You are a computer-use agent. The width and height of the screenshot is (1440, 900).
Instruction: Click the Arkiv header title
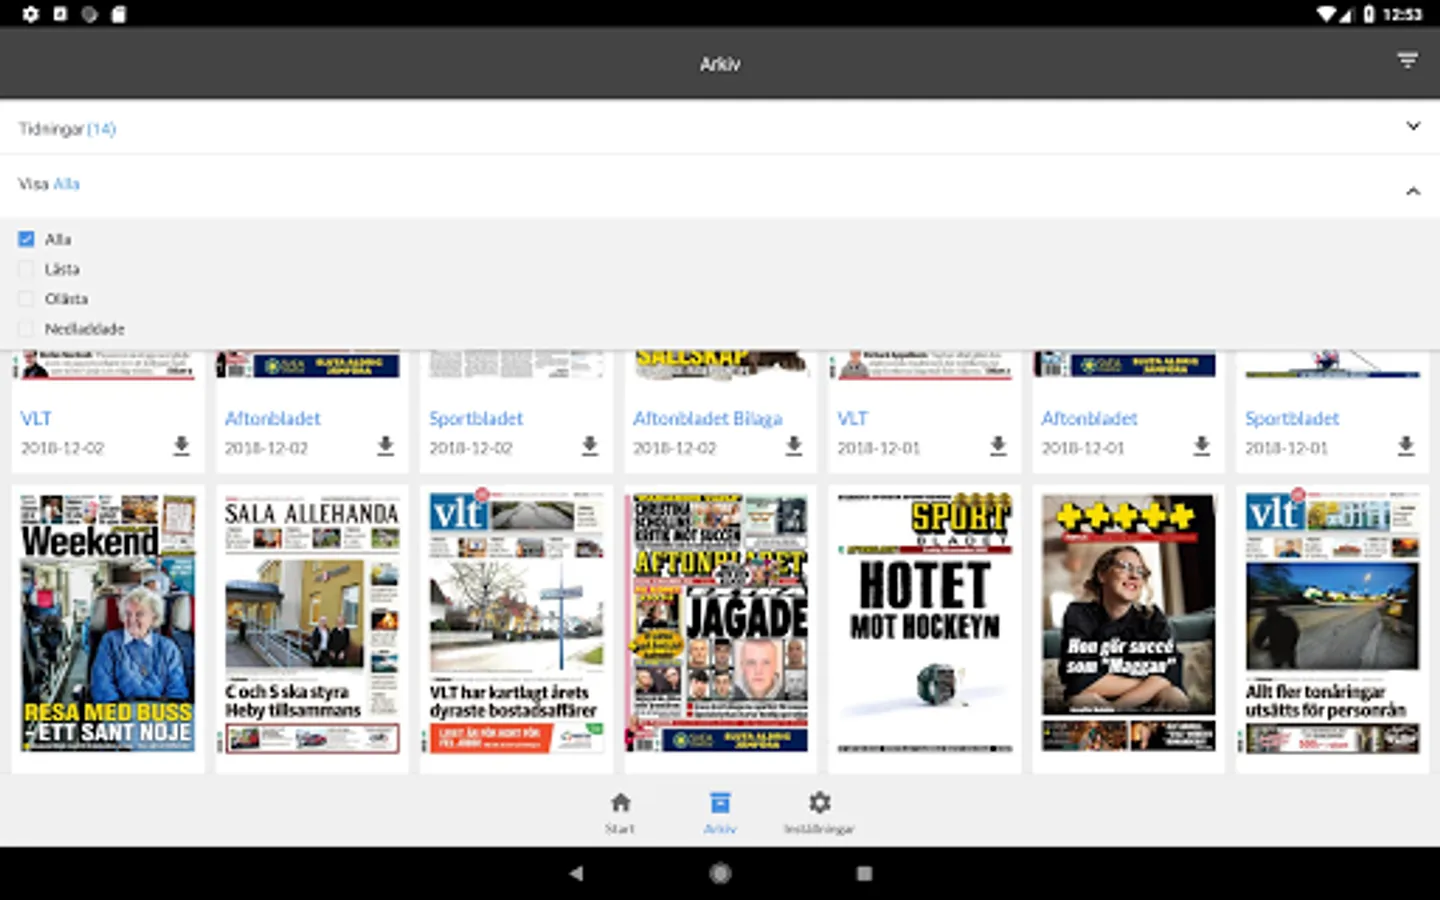pyautogui.click(x=720, y=64)
